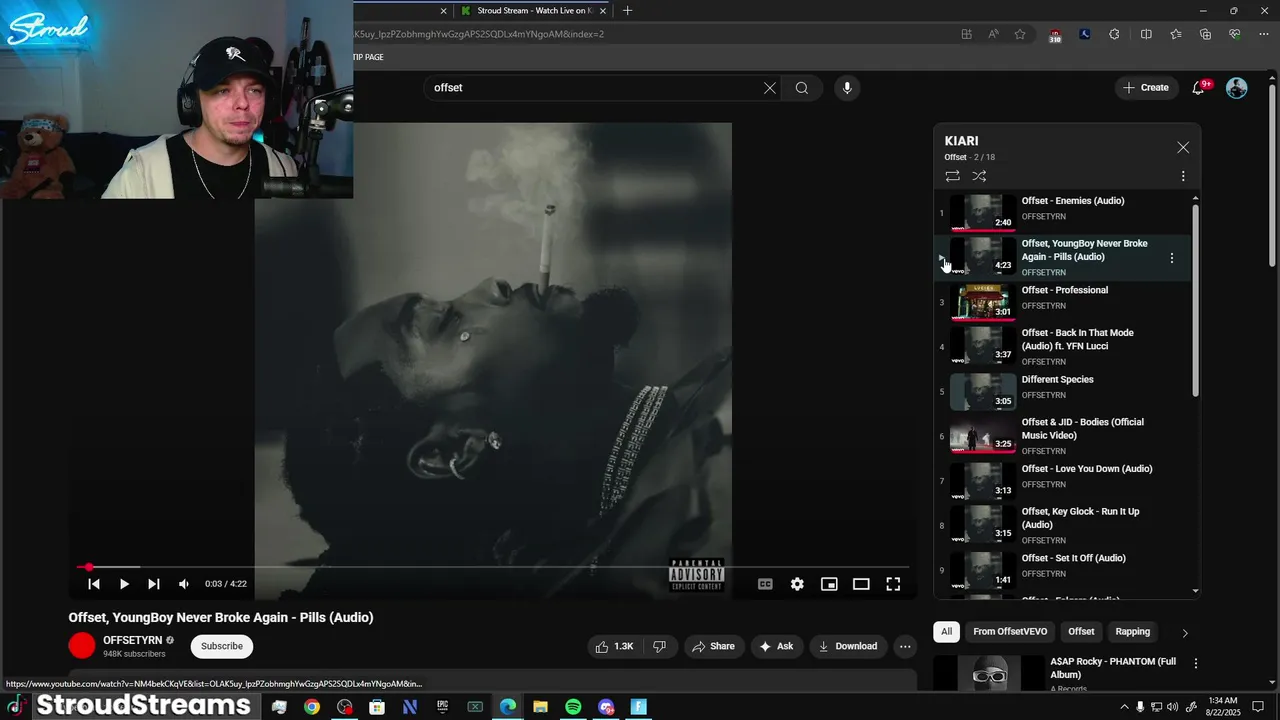Toggle shuffle for the KIARI playlist
The height and width of the screenshot is (720, 1280).
(x=979, y=176)
